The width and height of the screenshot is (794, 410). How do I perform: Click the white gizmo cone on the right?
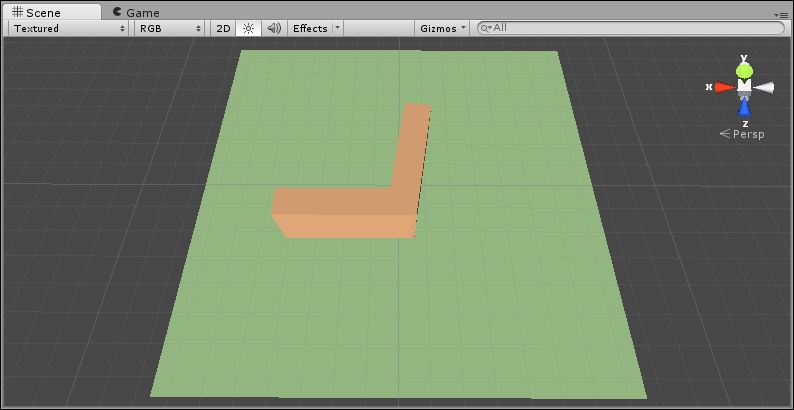765,88
